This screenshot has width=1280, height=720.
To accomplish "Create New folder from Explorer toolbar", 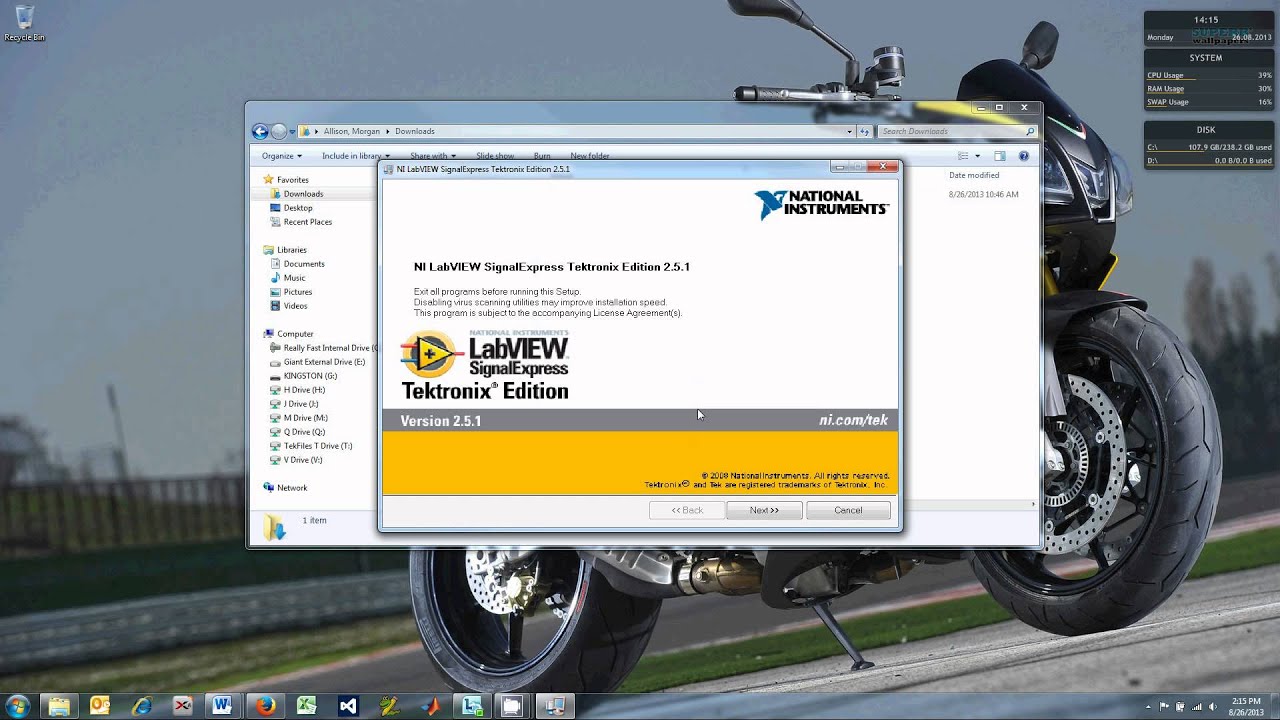I will (x=590, y=156).
